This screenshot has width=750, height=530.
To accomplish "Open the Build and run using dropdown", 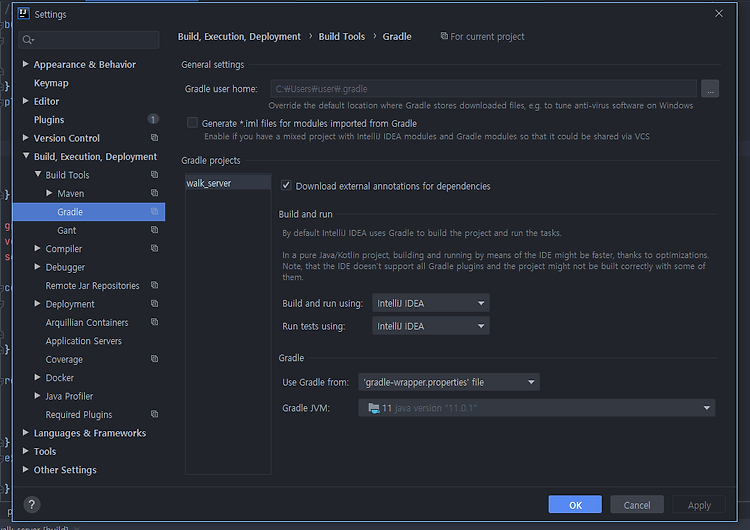I will point(430,303).
